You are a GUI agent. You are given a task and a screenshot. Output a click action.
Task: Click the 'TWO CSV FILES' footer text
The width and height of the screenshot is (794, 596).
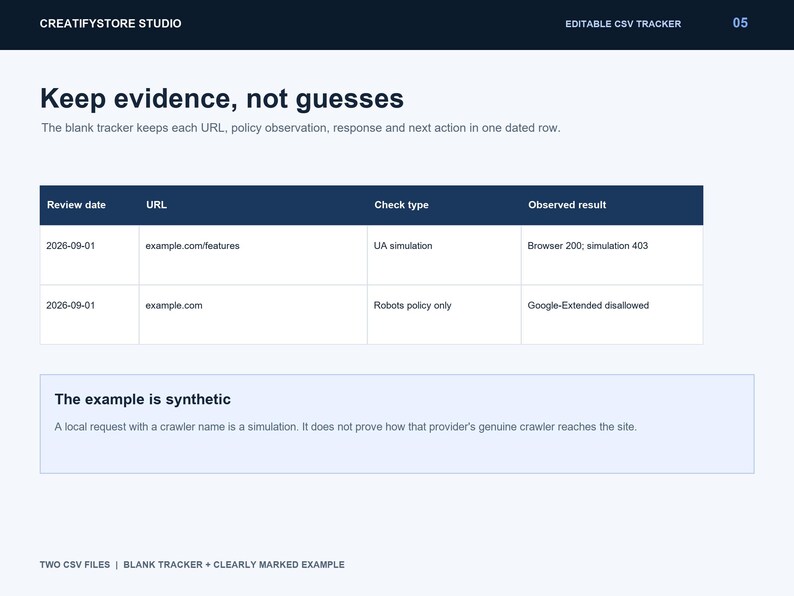coord(75,565)
